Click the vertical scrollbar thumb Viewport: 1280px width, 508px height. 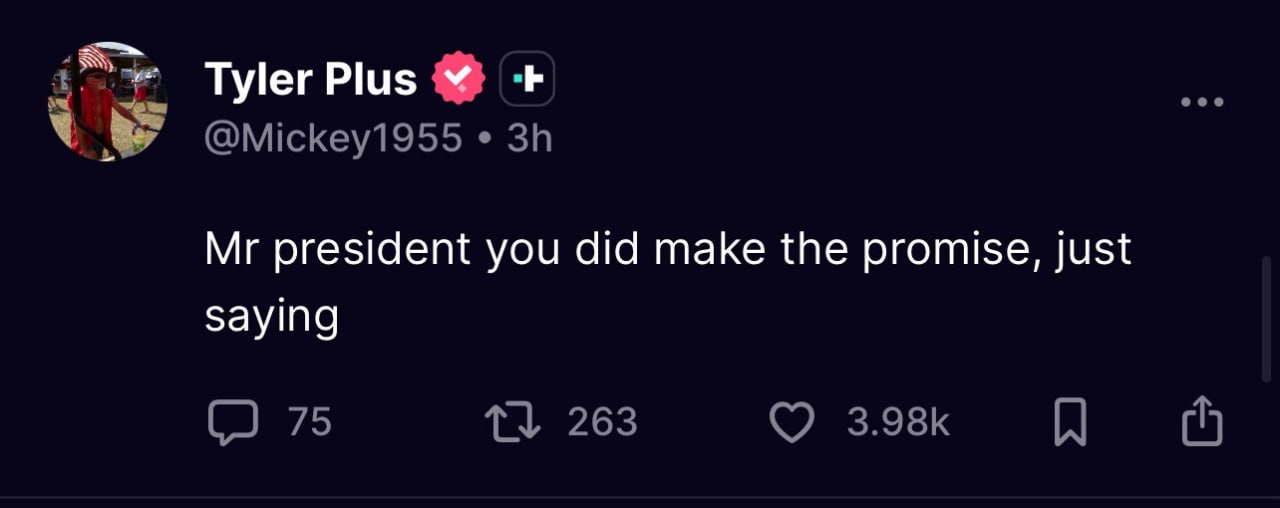(x=1268, y=319)
